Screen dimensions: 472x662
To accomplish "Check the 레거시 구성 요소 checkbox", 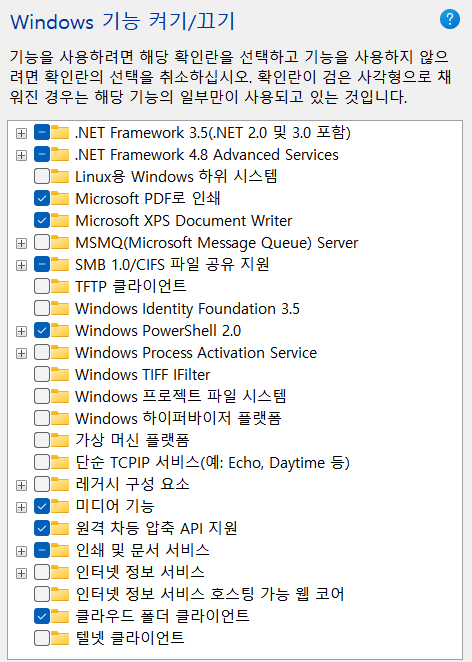I will pyautogui.click(x=42, y=484).
